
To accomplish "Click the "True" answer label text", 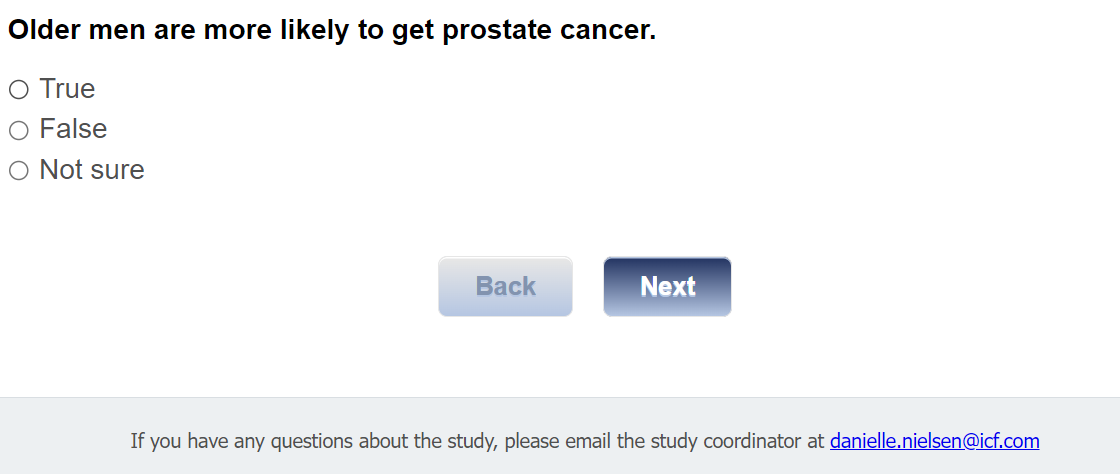I will [67, 89].
